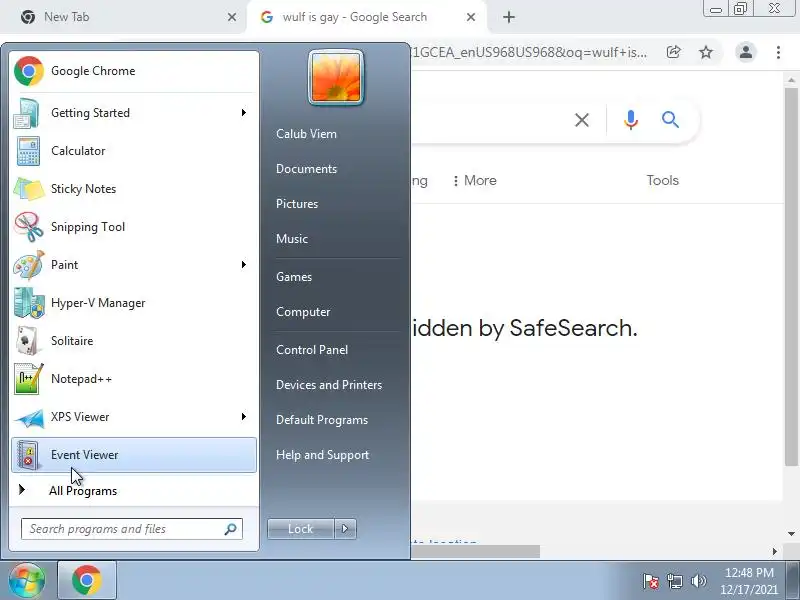Click the Action Center flag tray icon
This screenshot has width=800, height=600.
651,581
